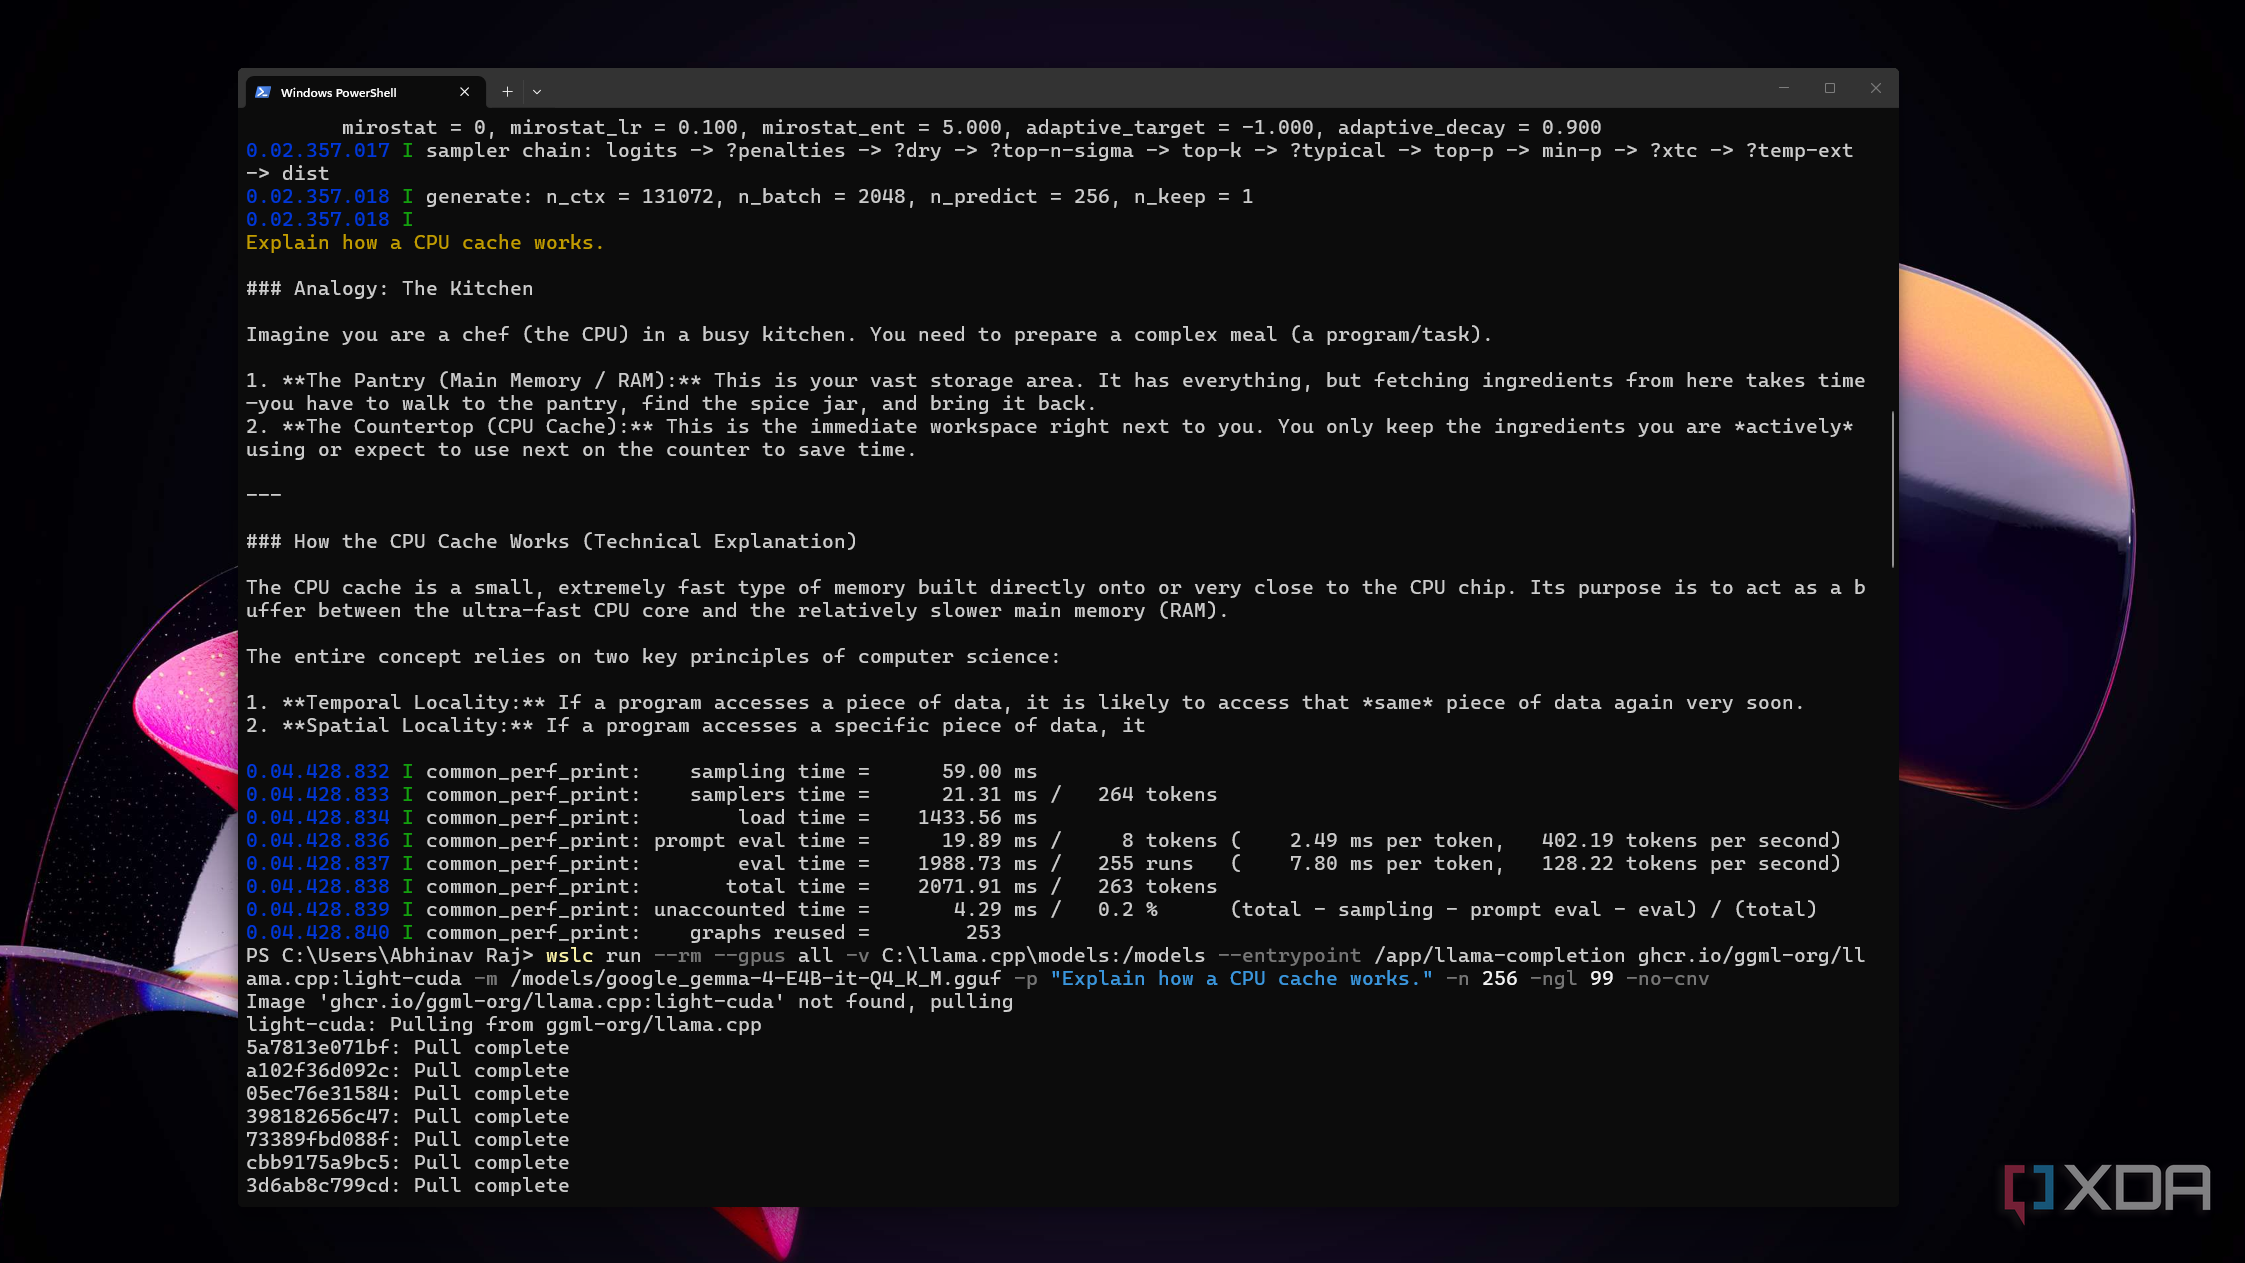Maximize the terminal window
This screenshot has height=1263, width=2245.
(x=1830, y=88)
